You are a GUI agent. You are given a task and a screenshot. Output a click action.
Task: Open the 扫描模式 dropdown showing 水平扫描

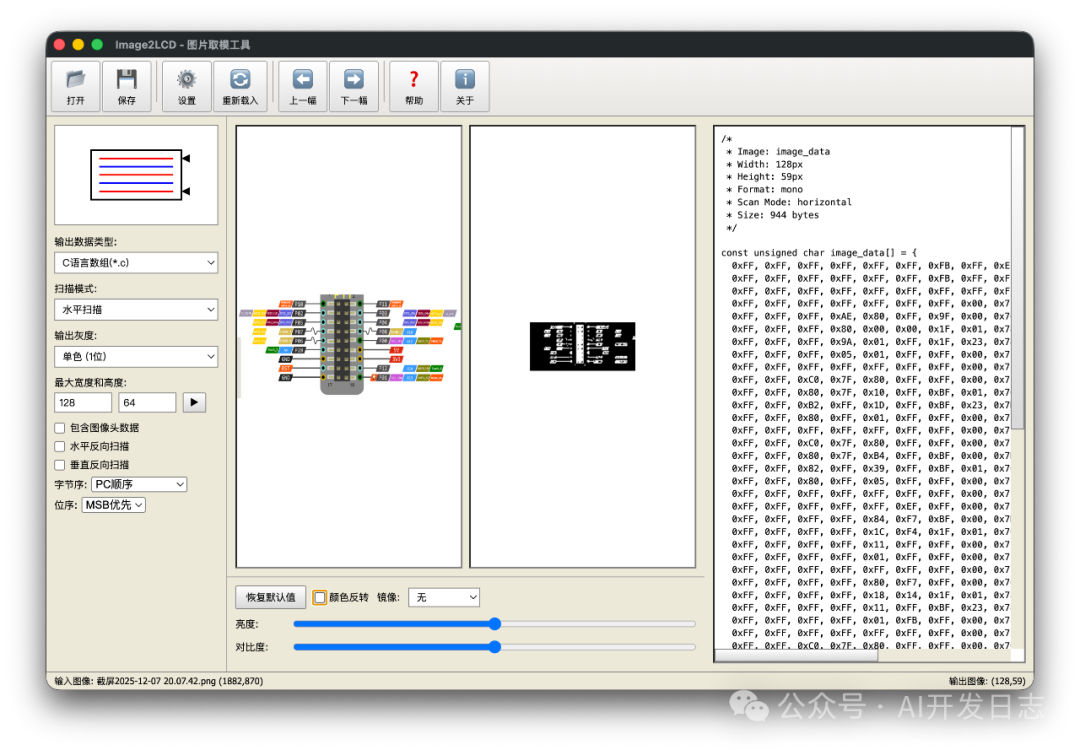pyautogui.click(x=136, y=310)
